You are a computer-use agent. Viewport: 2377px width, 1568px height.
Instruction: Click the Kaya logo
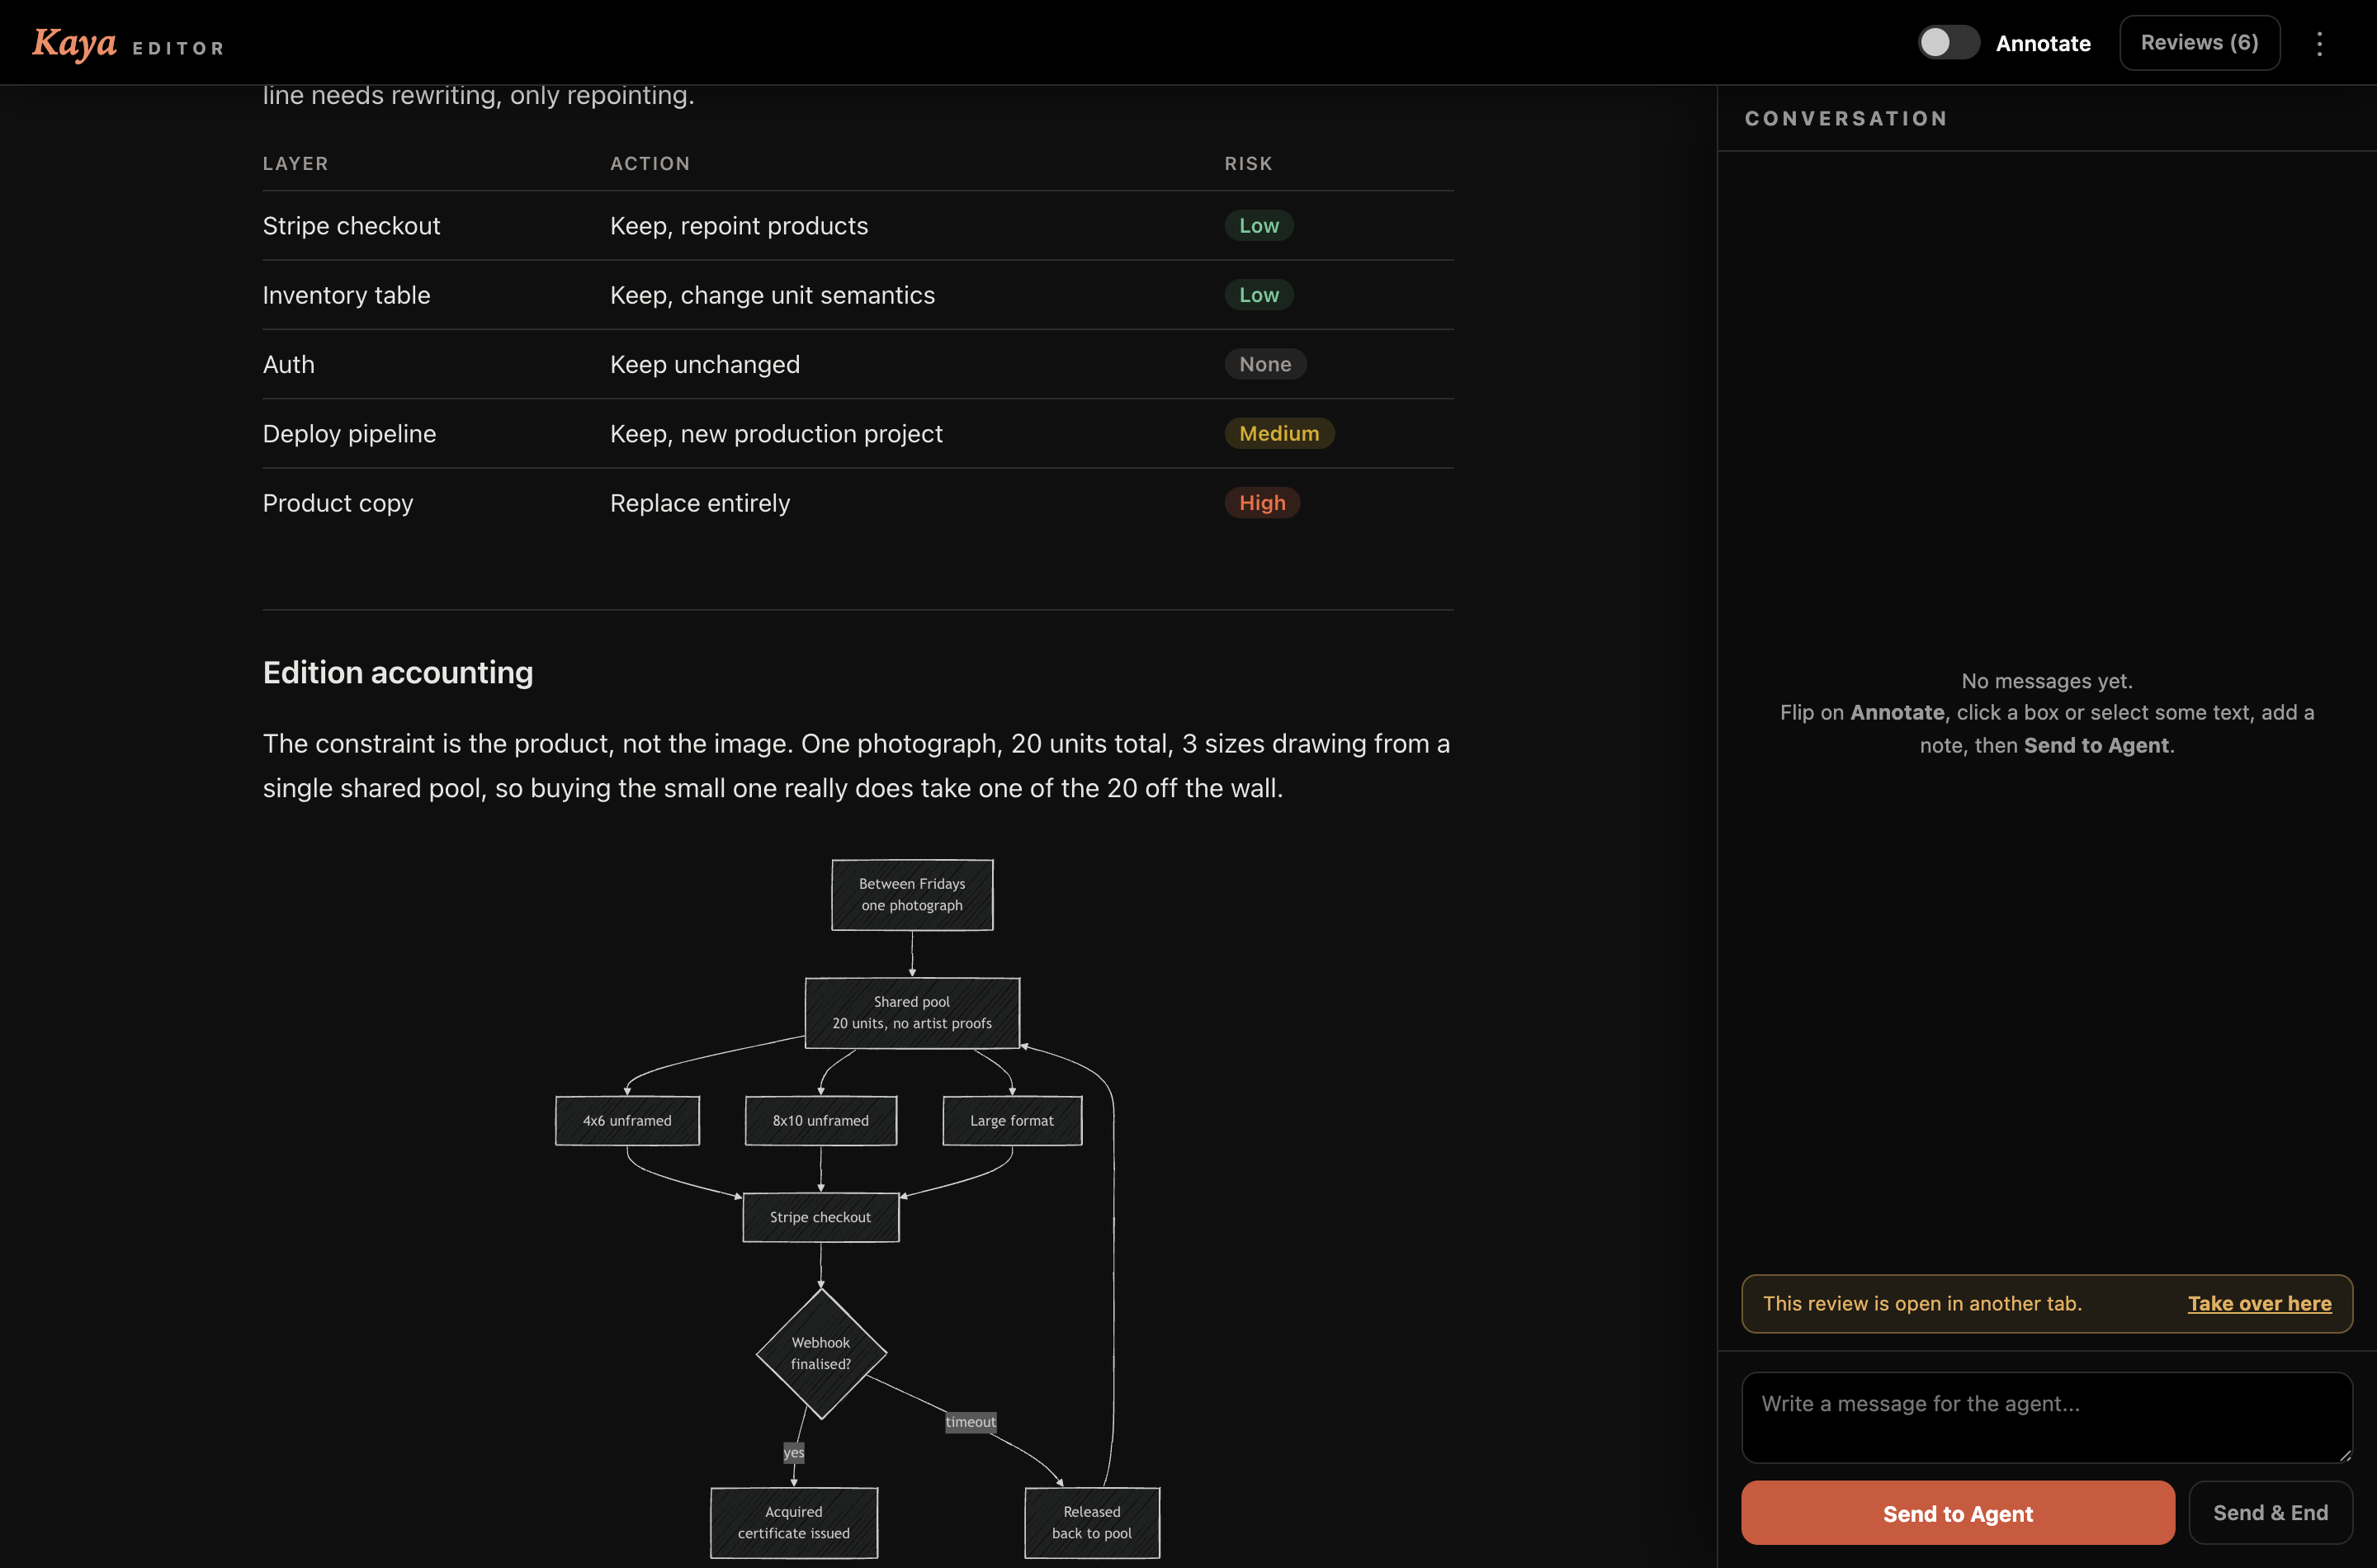click(75, 43)
